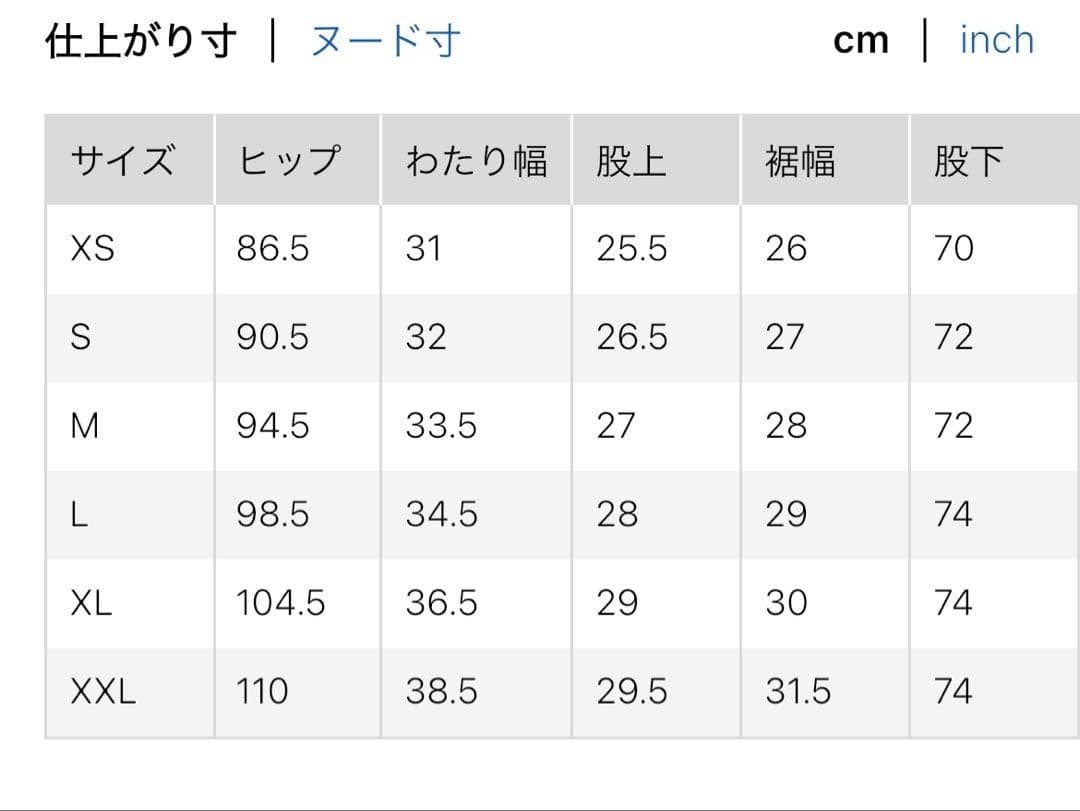The height and width of the screenshot is (811, 1080).
Task: Switch measurements to inch
Action: 996,41
